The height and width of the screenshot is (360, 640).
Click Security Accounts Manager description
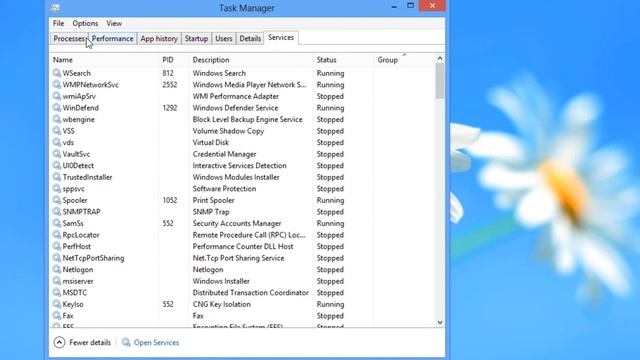point(237,223)
